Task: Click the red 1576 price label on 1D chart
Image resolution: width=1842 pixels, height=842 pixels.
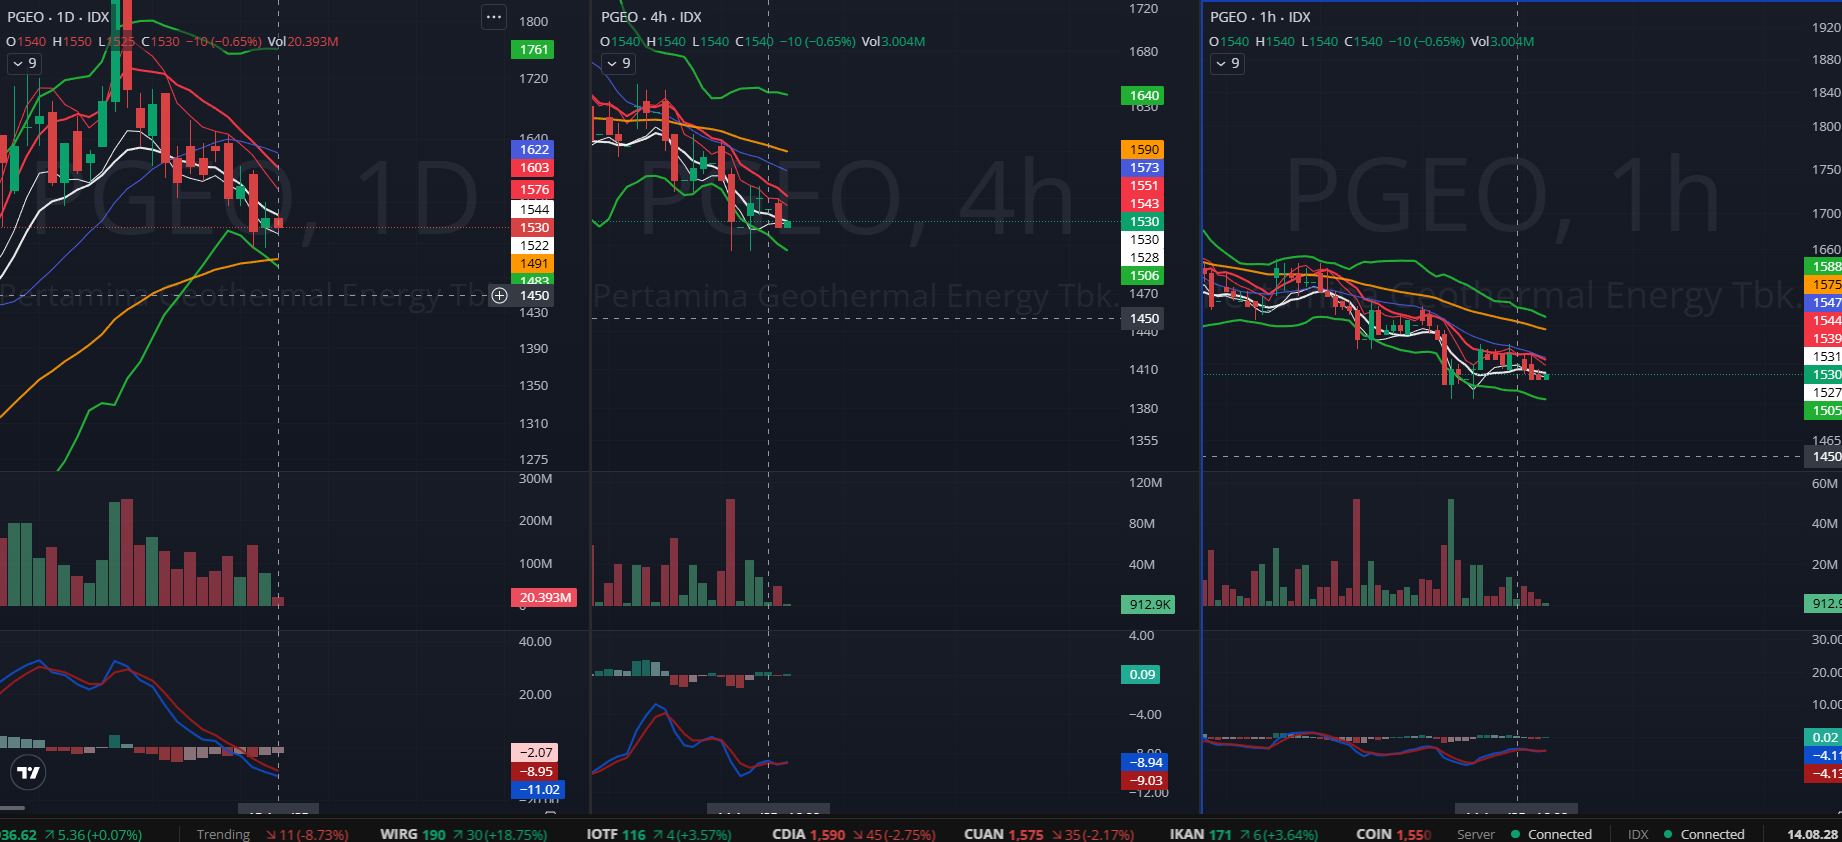Action: tap(534, 189)
